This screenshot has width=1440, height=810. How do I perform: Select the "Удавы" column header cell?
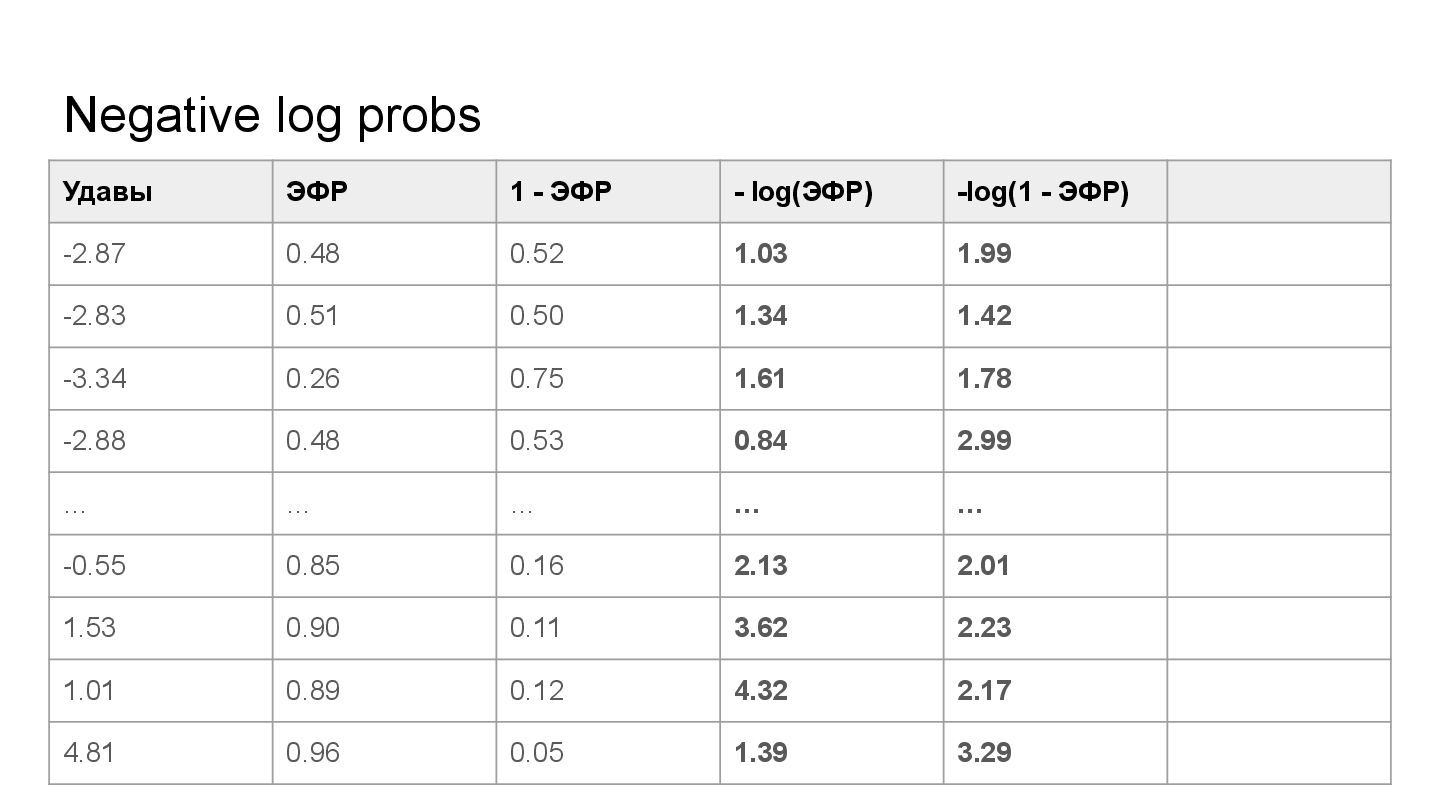(x=108, y=192)
